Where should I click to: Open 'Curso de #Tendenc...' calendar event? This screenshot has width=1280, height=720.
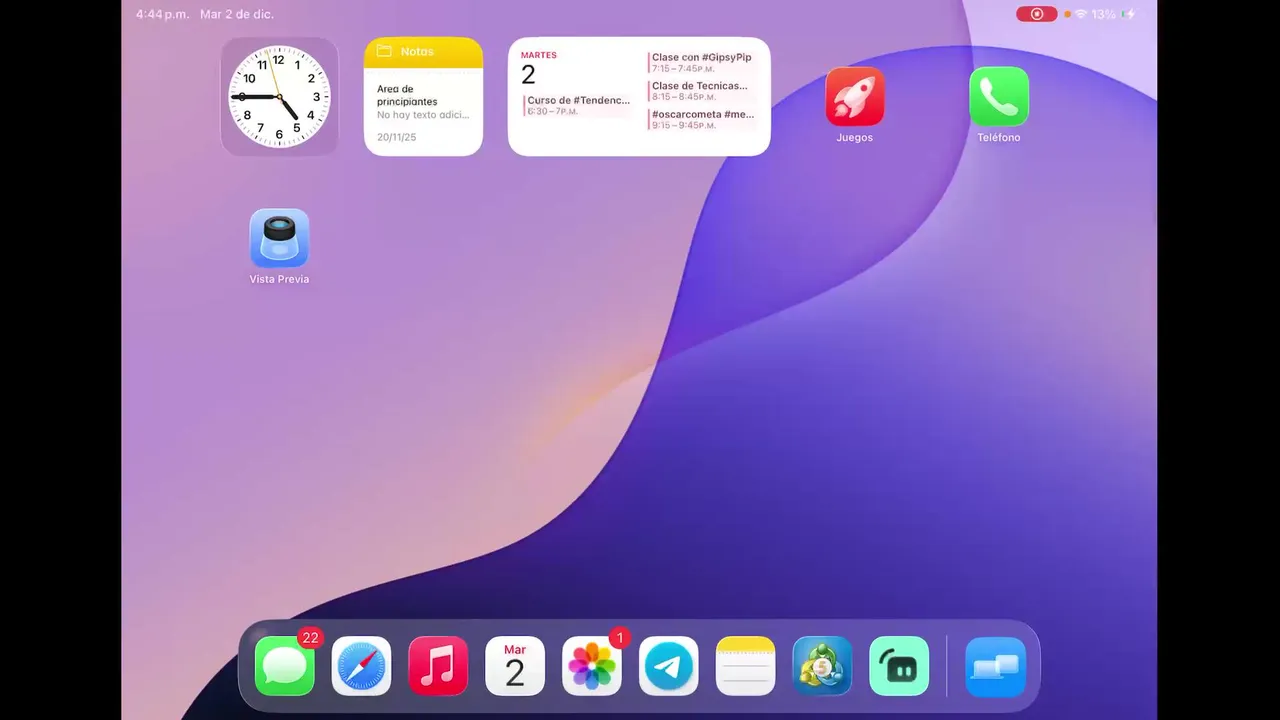click(578, 105)
